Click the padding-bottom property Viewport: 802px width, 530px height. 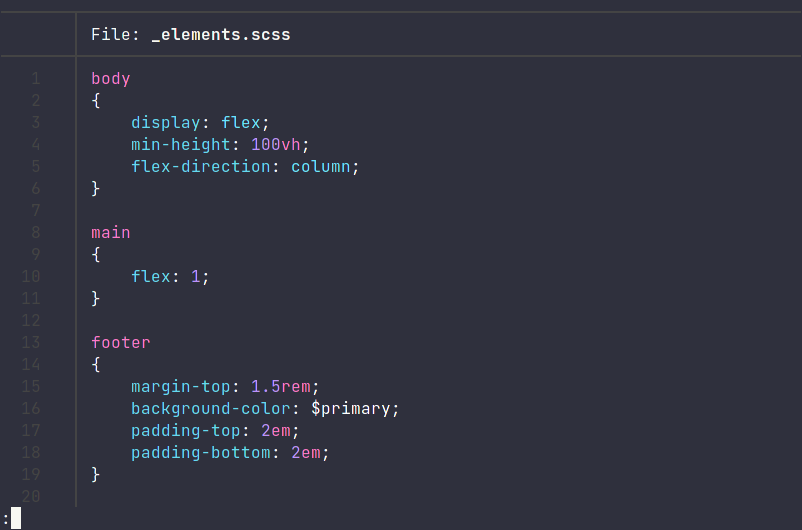pos(200,453)
